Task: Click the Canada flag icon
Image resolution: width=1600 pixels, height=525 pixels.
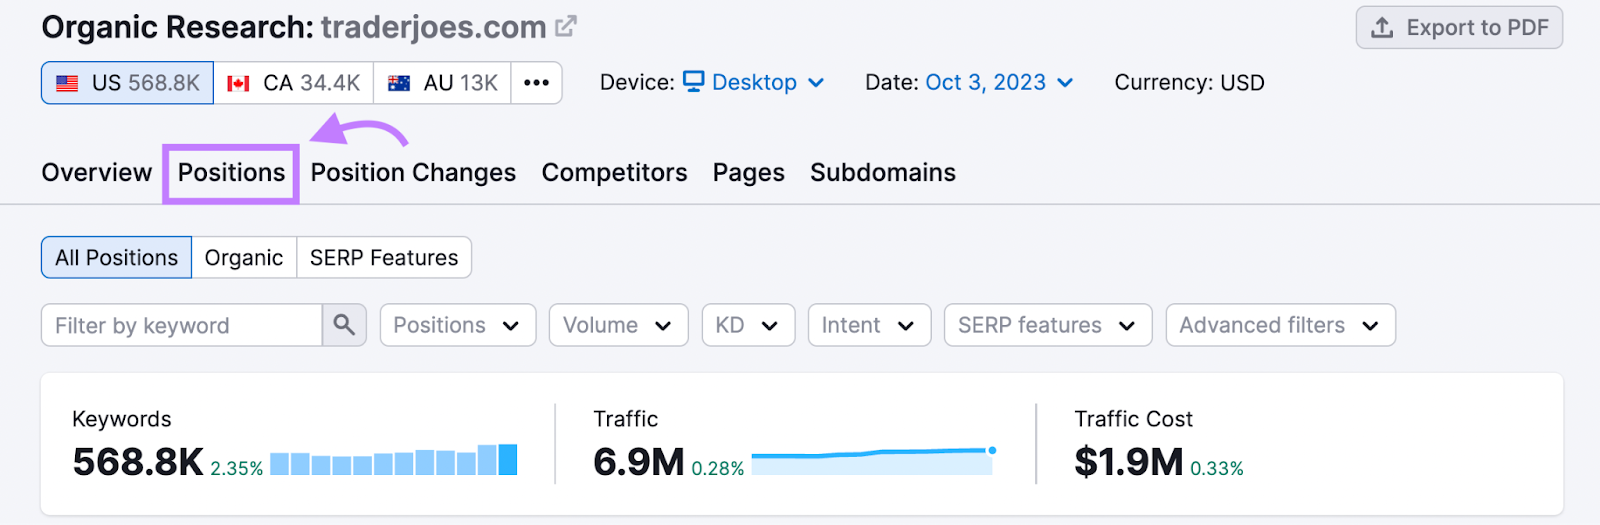Action: [238, 84]
